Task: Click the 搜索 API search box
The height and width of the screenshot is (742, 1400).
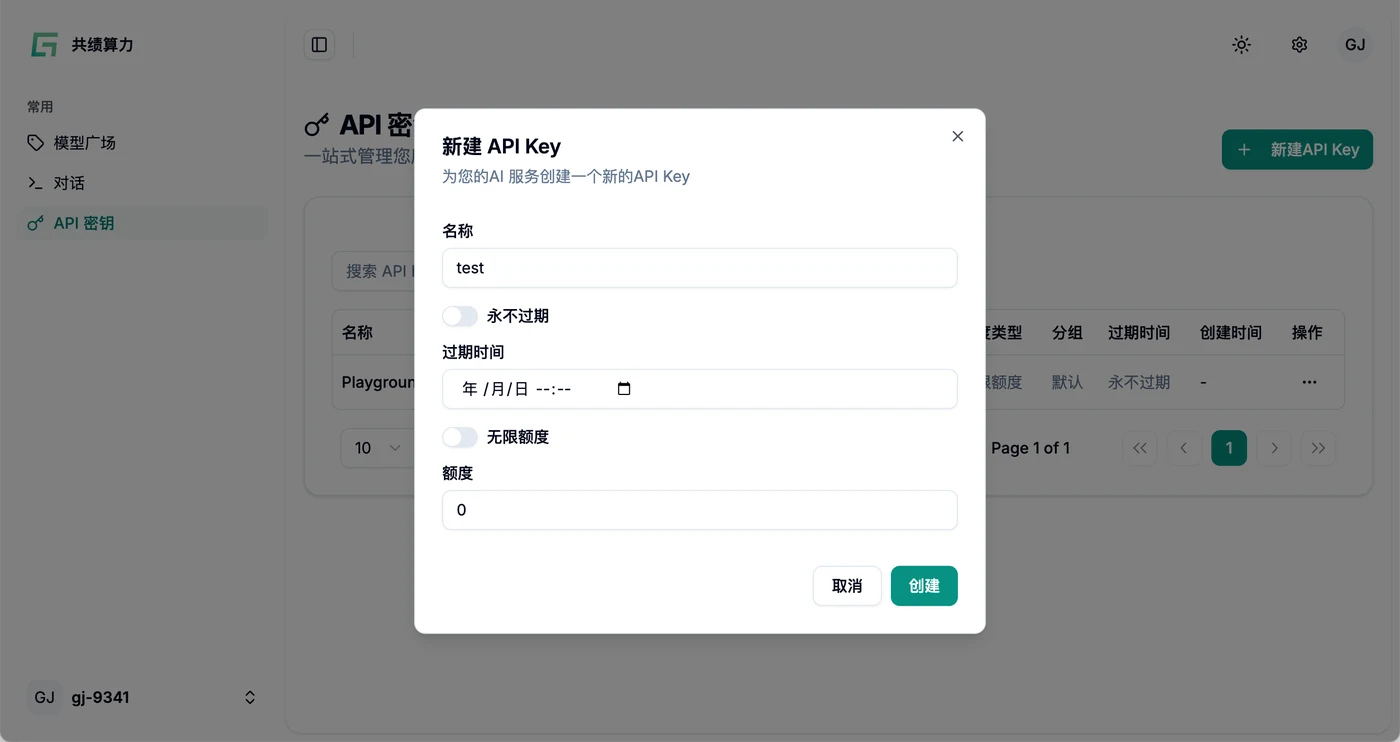Action: [x=374, y=271]
